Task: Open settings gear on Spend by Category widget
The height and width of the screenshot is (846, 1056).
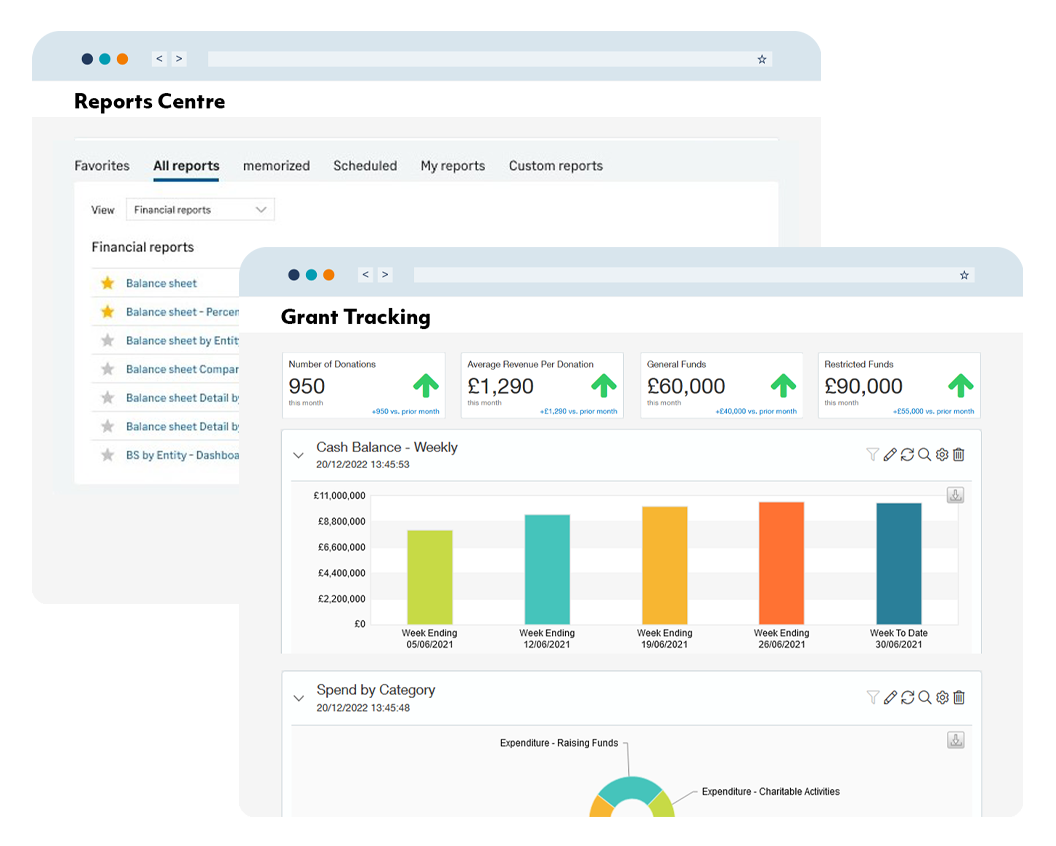Action: (x=941, y=697)
